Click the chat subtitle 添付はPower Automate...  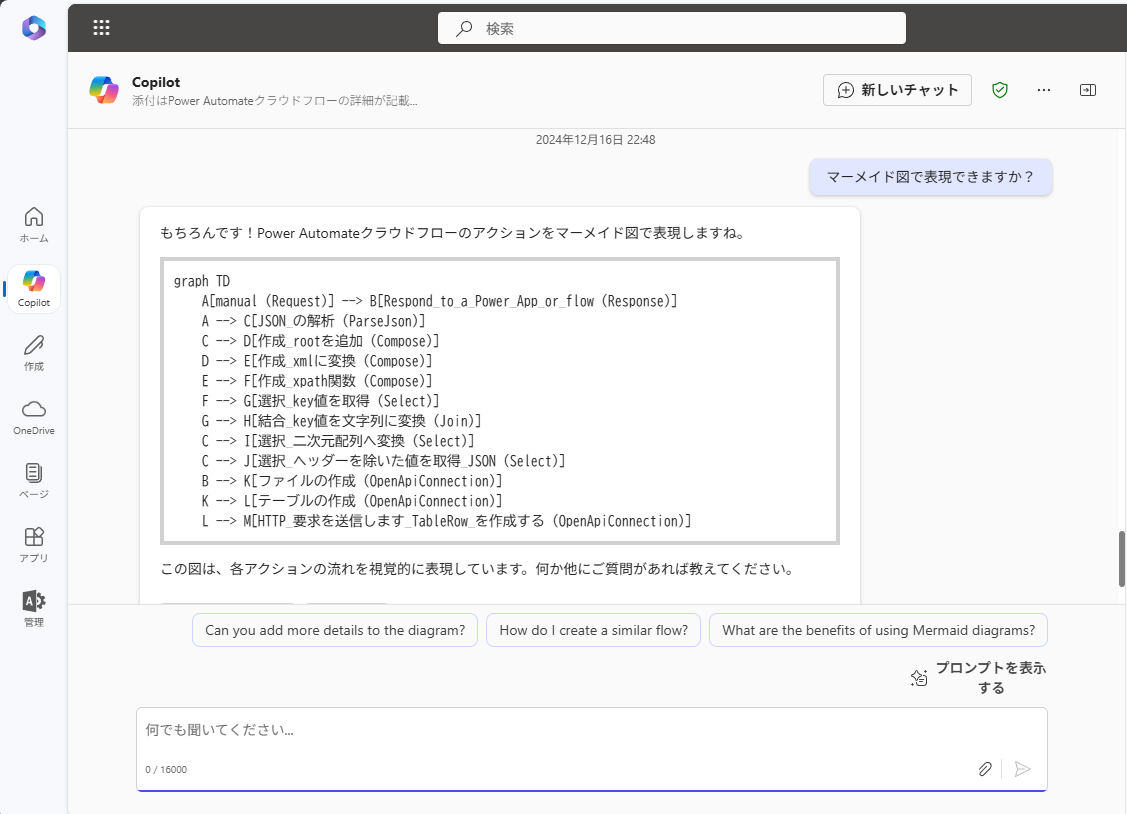(x=275, y=101)
